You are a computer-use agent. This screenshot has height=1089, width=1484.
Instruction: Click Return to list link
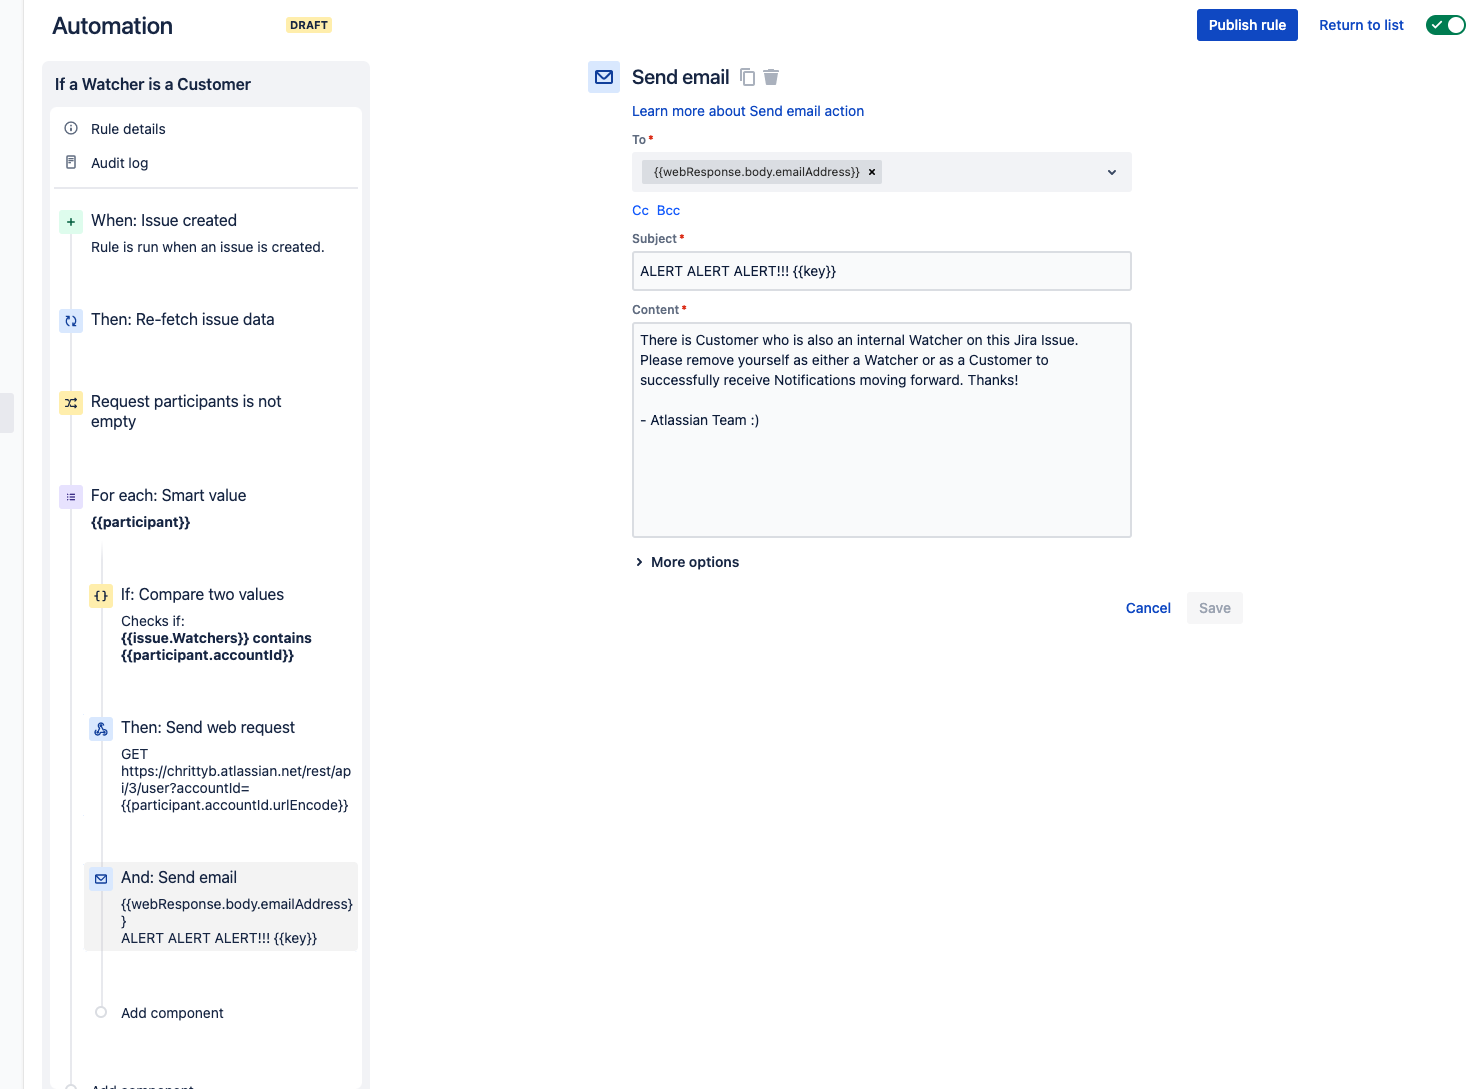(1361, 25)
